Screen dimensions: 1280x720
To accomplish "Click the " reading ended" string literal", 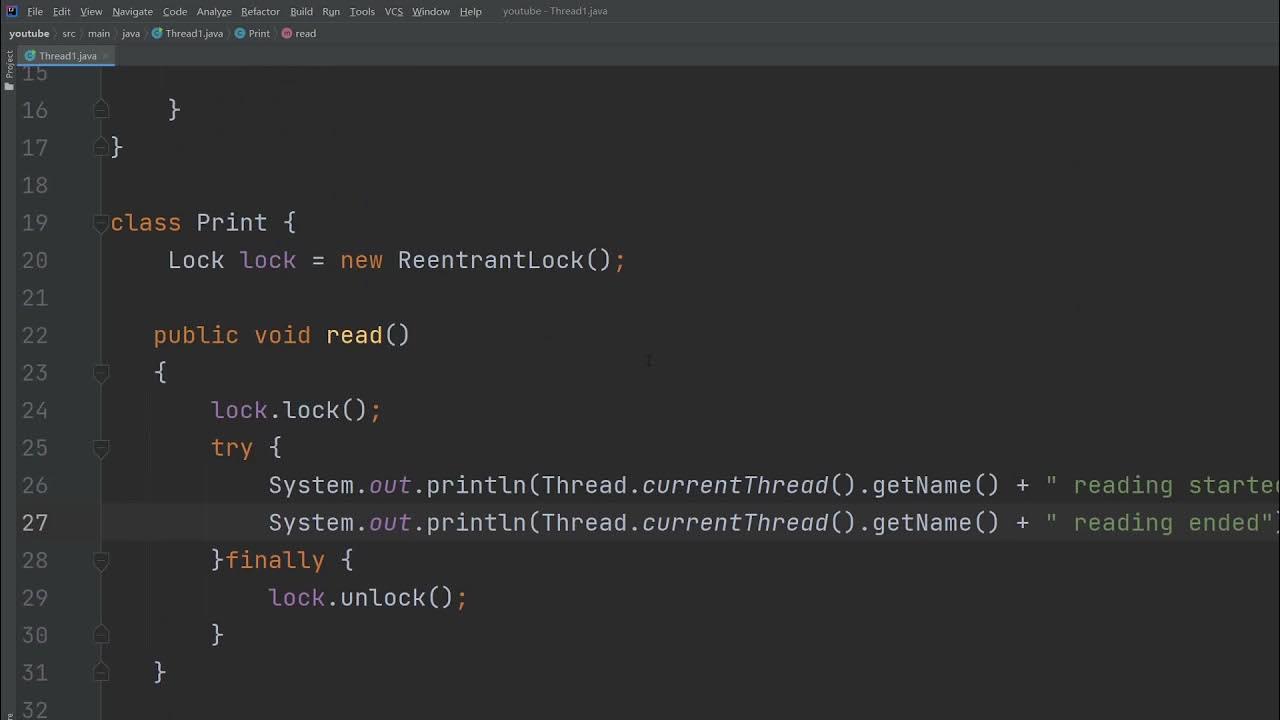I will tap(1159, 522).
